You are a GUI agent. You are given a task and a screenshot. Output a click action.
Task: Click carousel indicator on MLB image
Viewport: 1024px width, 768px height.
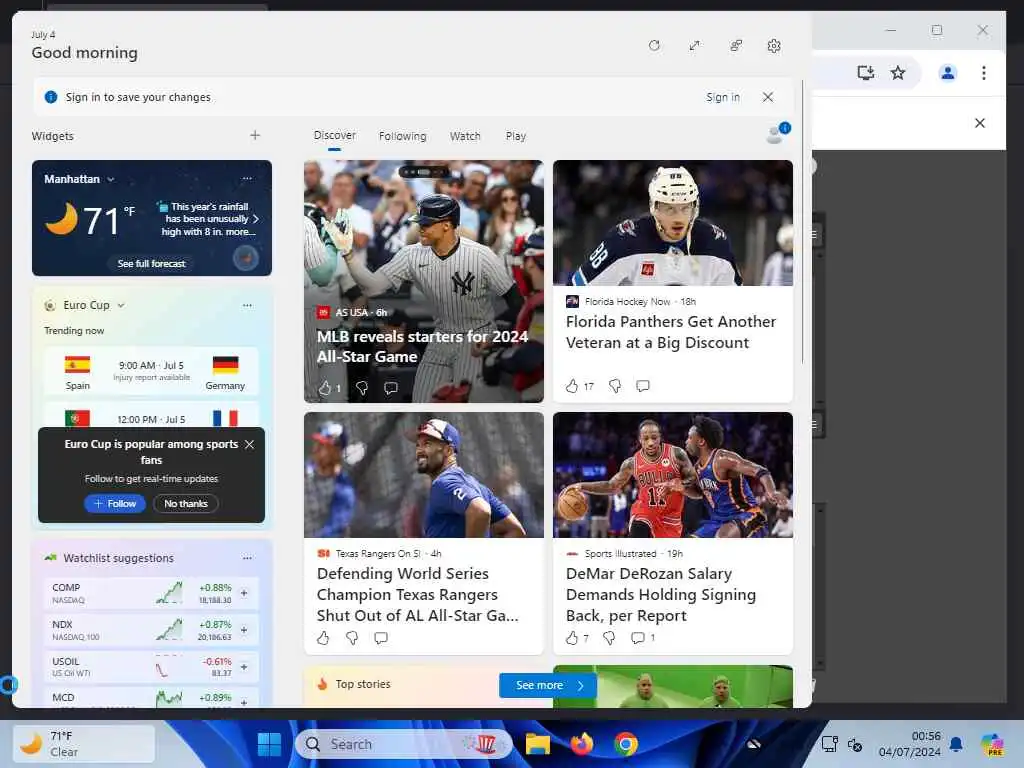[x=423, y=172]
